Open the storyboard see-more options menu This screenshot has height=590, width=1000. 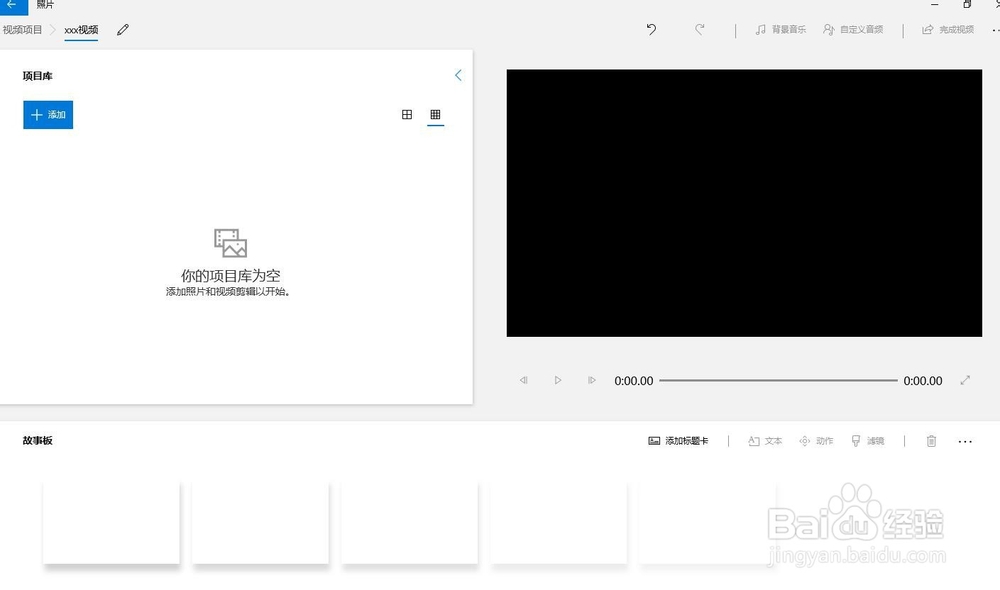[965, 441]
